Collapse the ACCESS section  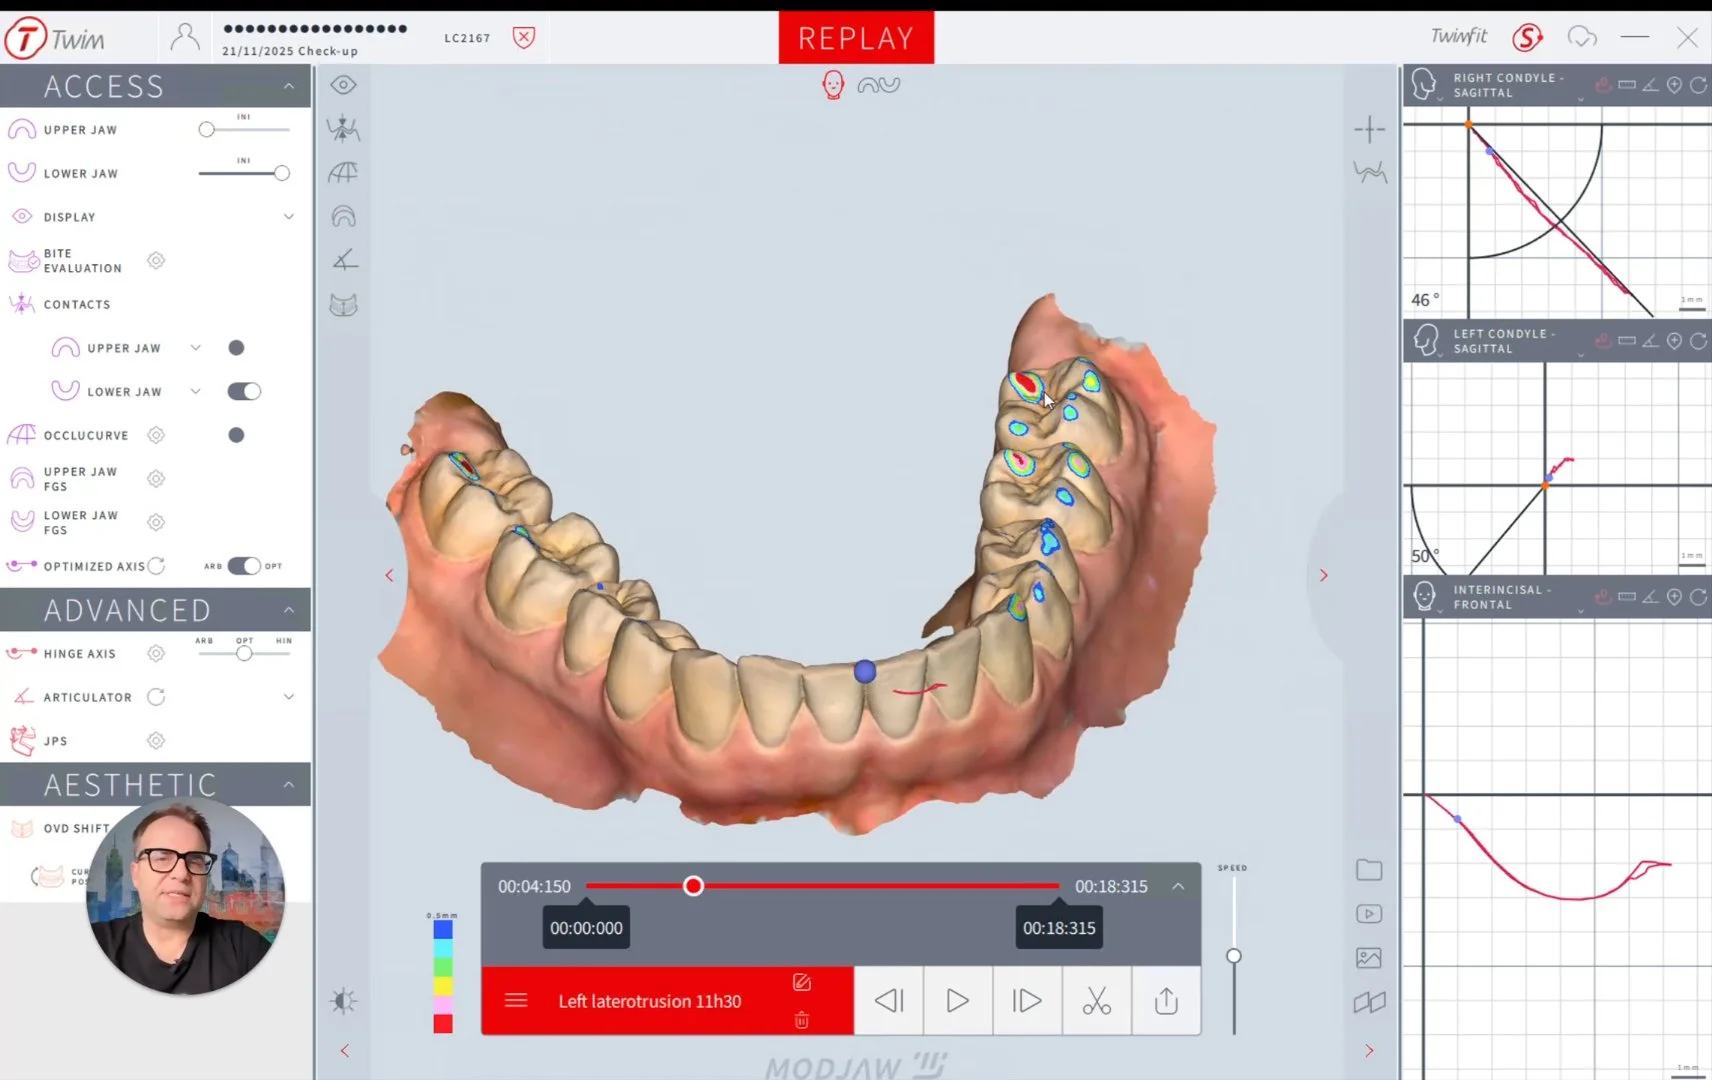point(289,87)
